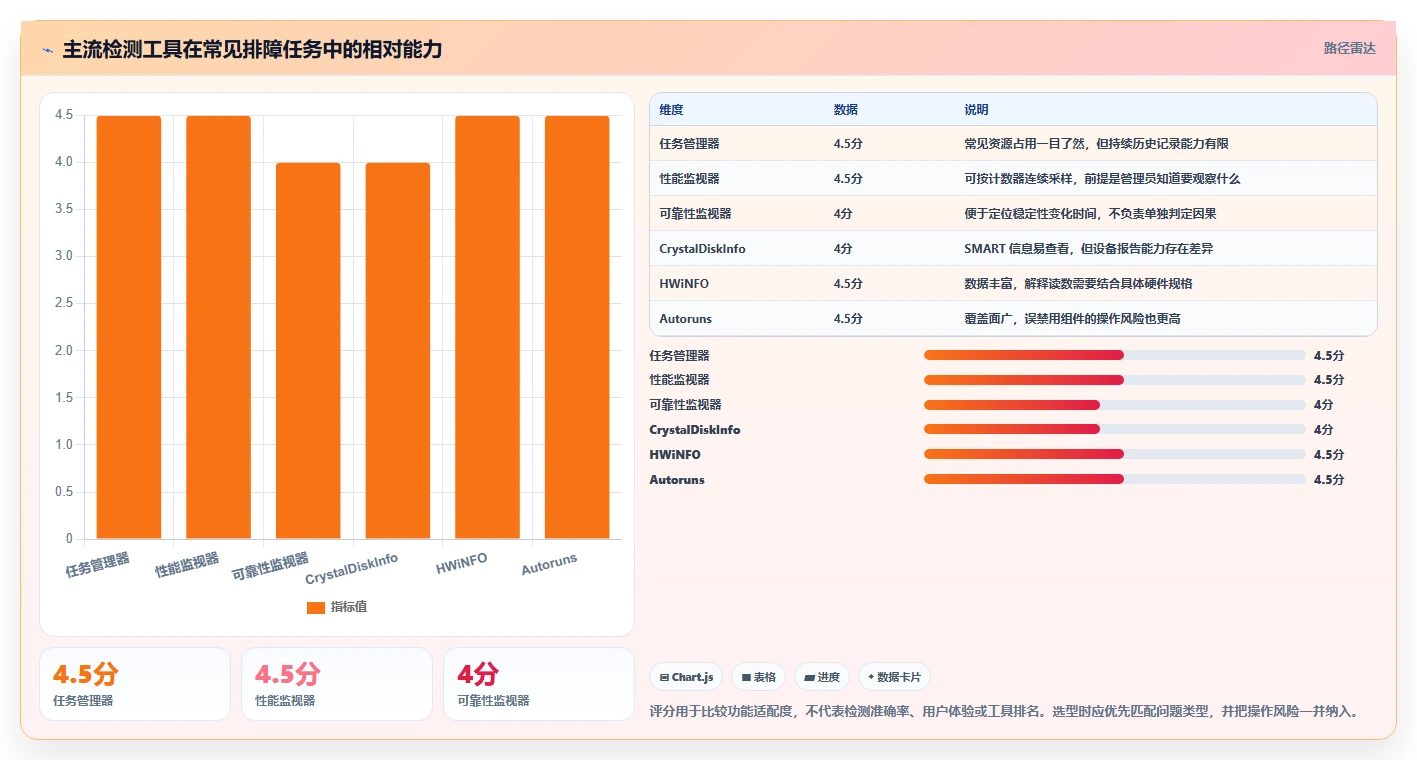Click the 任务管理器 x-axis label
The image size is (1417, 760).
(x=98, y=565)
